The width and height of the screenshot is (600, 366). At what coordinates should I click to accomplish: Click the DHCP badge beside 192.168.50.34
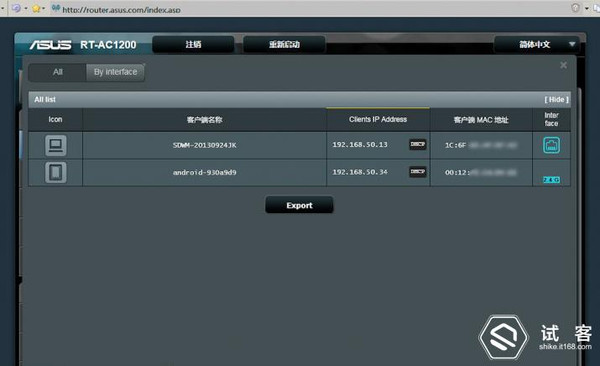pyautogui.click(x=417, y=172)
